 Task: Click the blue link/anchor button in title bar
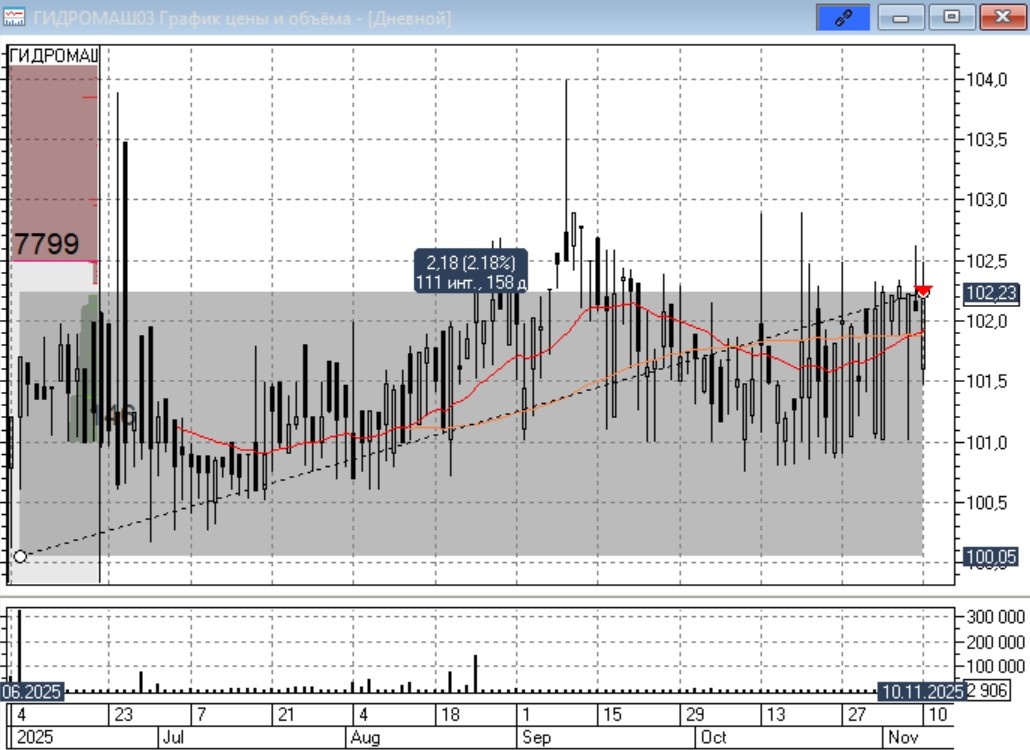point(843,17)
